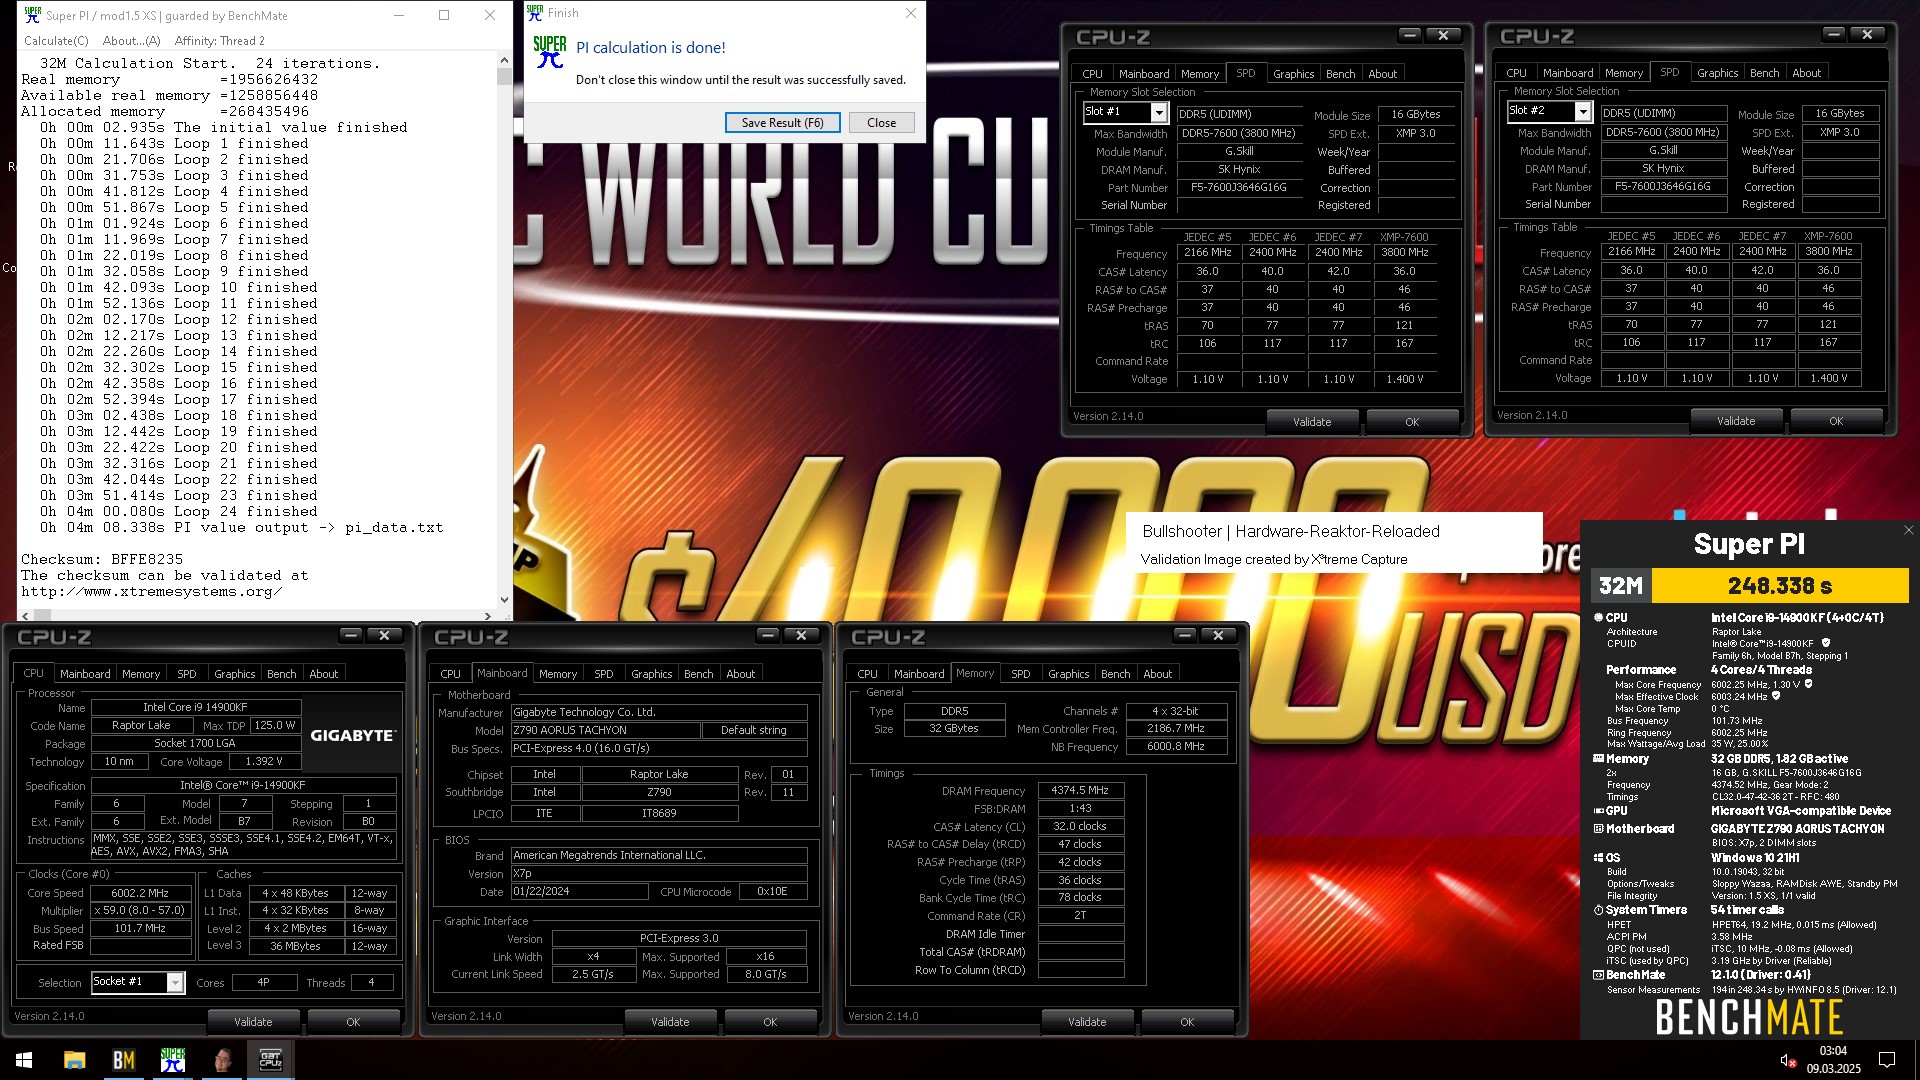
Task: Click the GIGABYTE logo in CPU-Z CPU window
Action: [352, 735]
